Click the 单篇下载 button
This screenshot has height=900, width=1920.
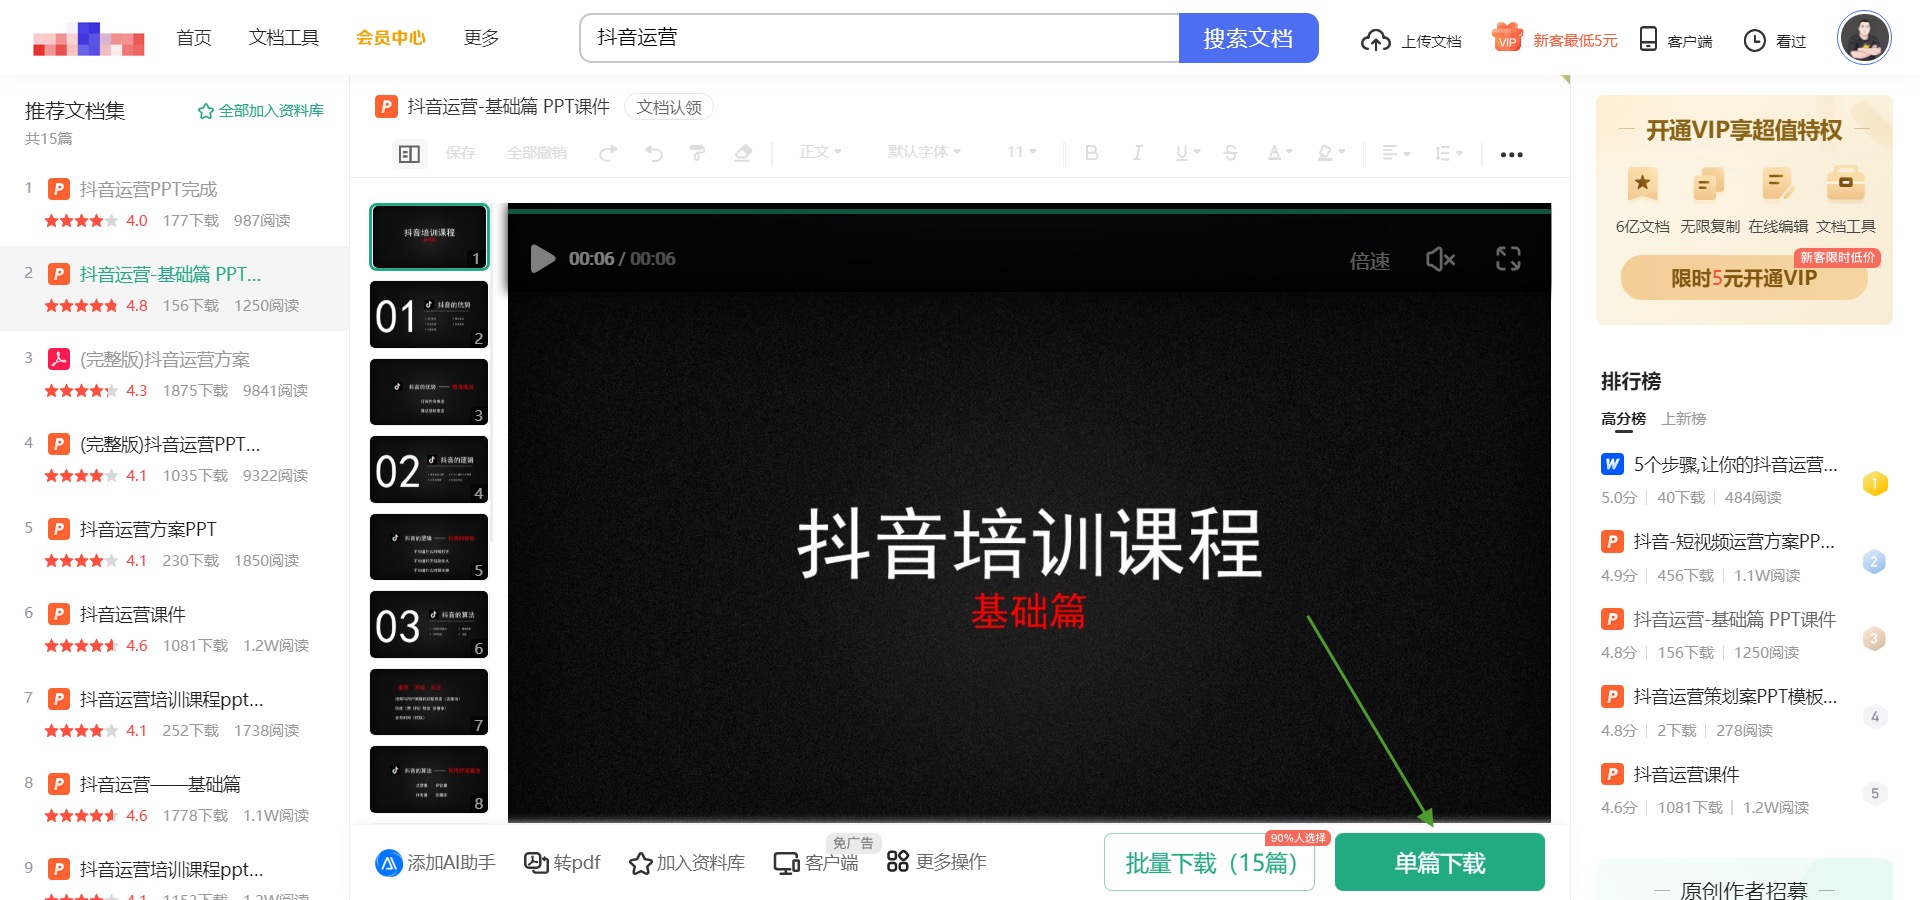(1440, 863)
